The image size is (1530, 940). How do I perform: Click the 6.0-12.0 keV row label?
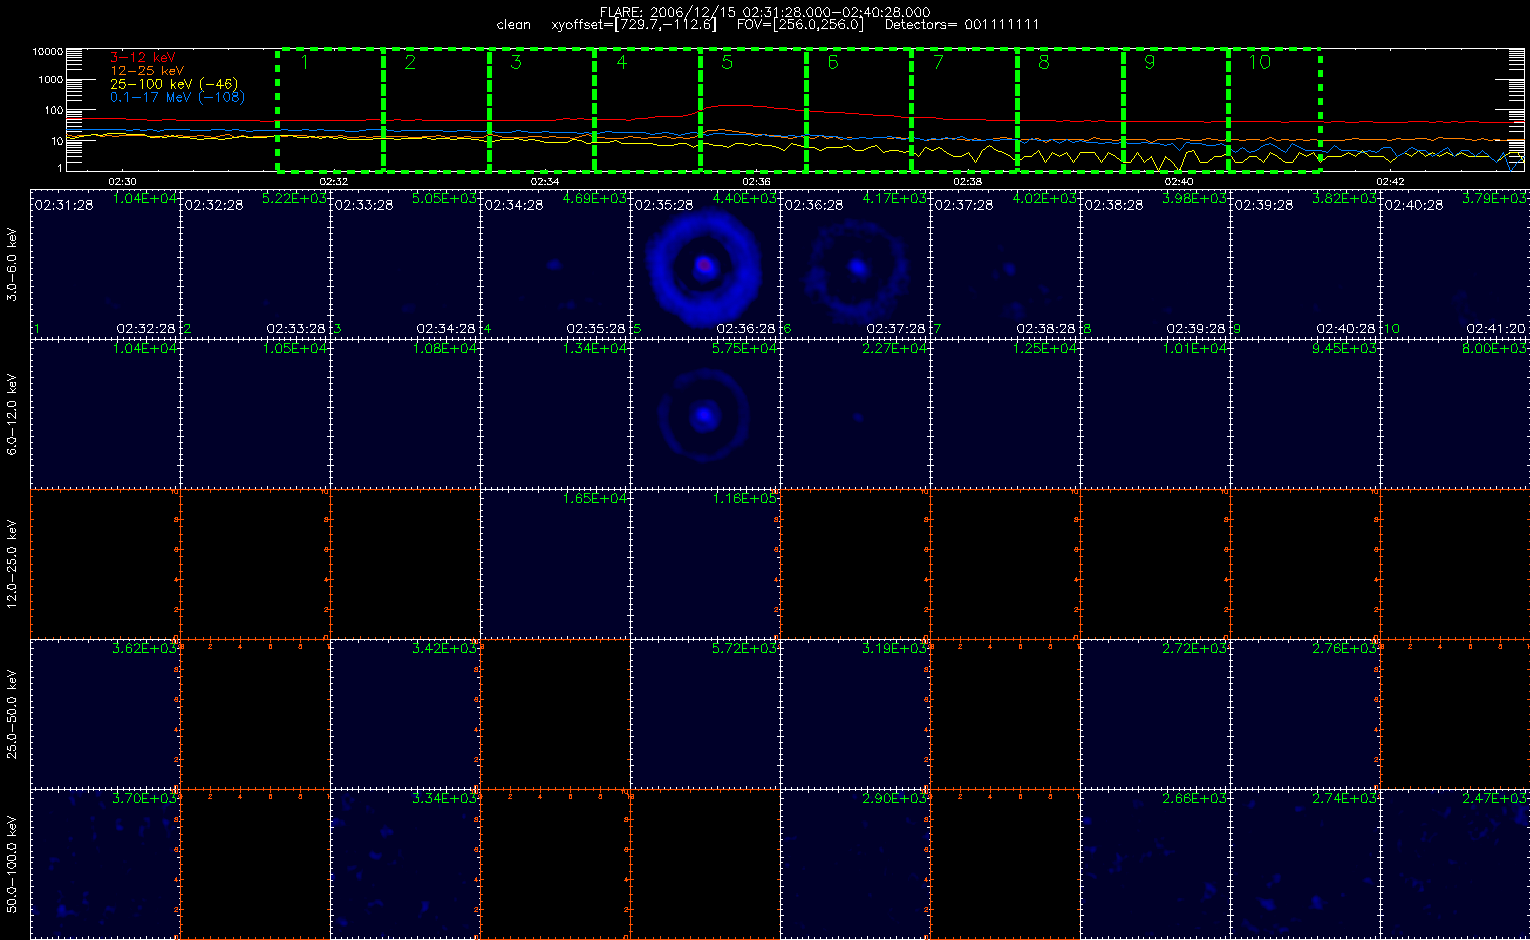click(13, 414)
